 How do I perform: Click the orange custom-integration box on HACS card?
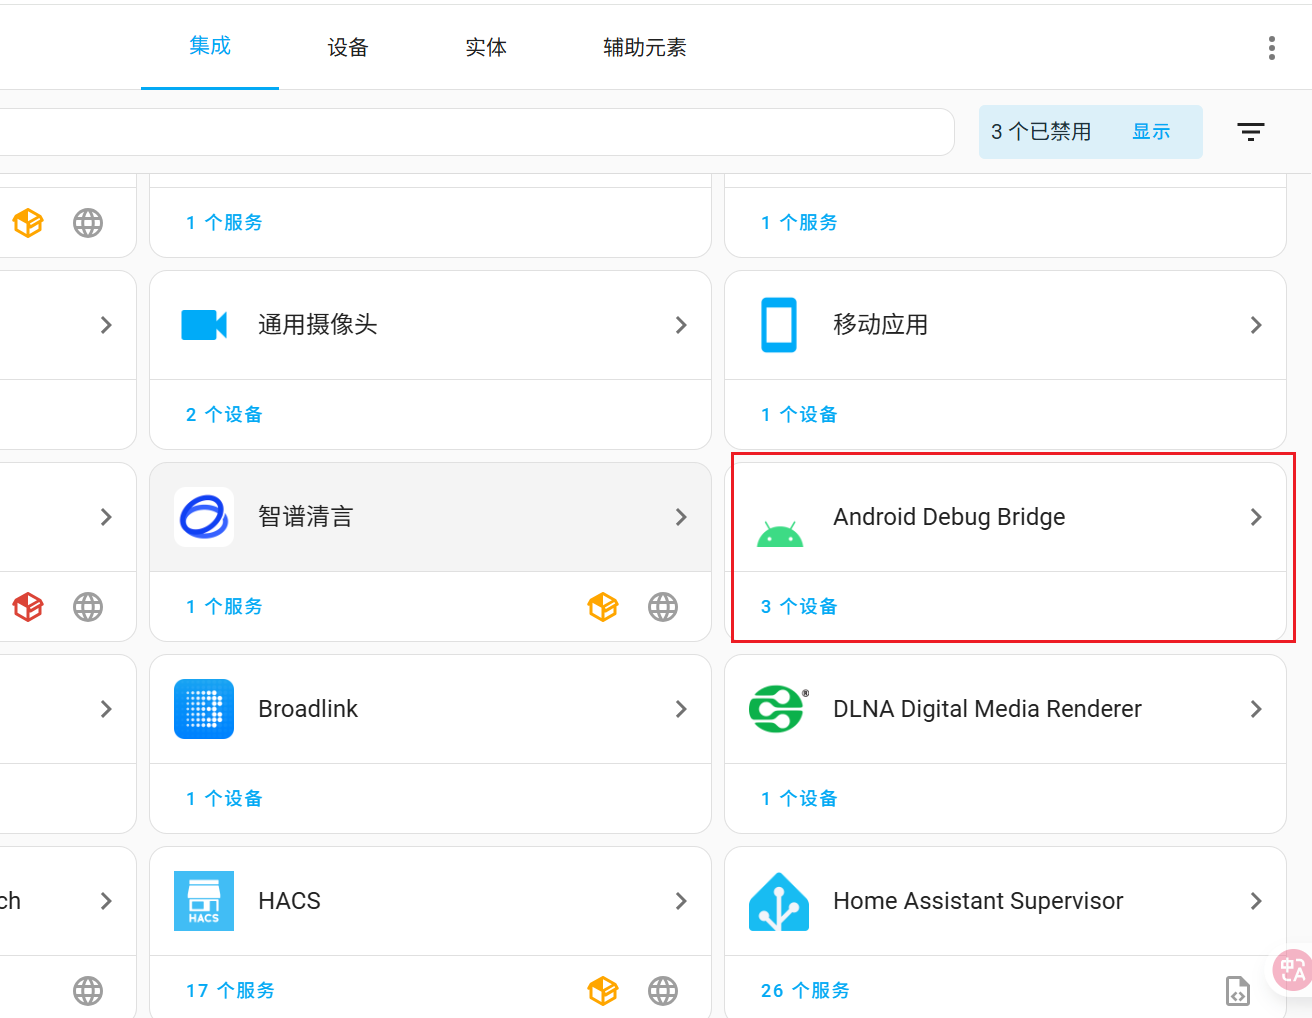[603, 991]
